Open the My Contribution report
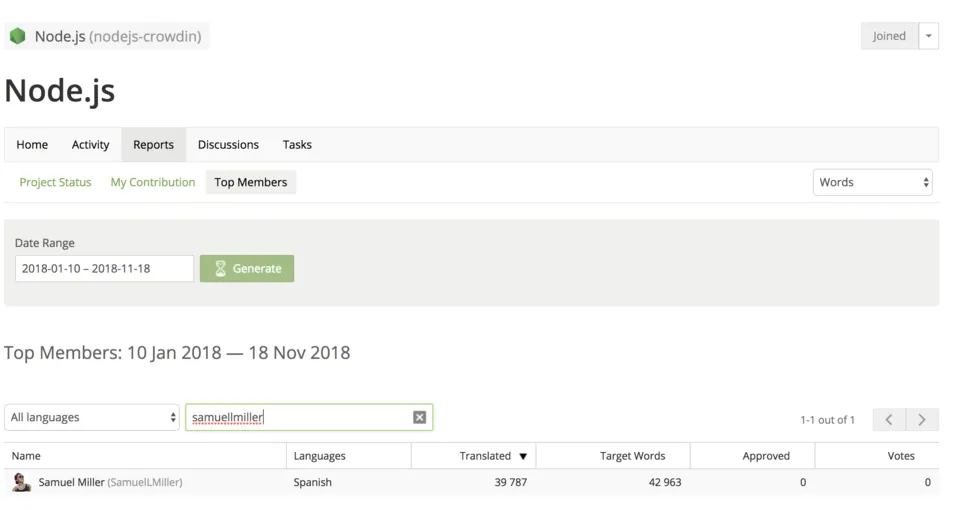 tap(153, 182)
